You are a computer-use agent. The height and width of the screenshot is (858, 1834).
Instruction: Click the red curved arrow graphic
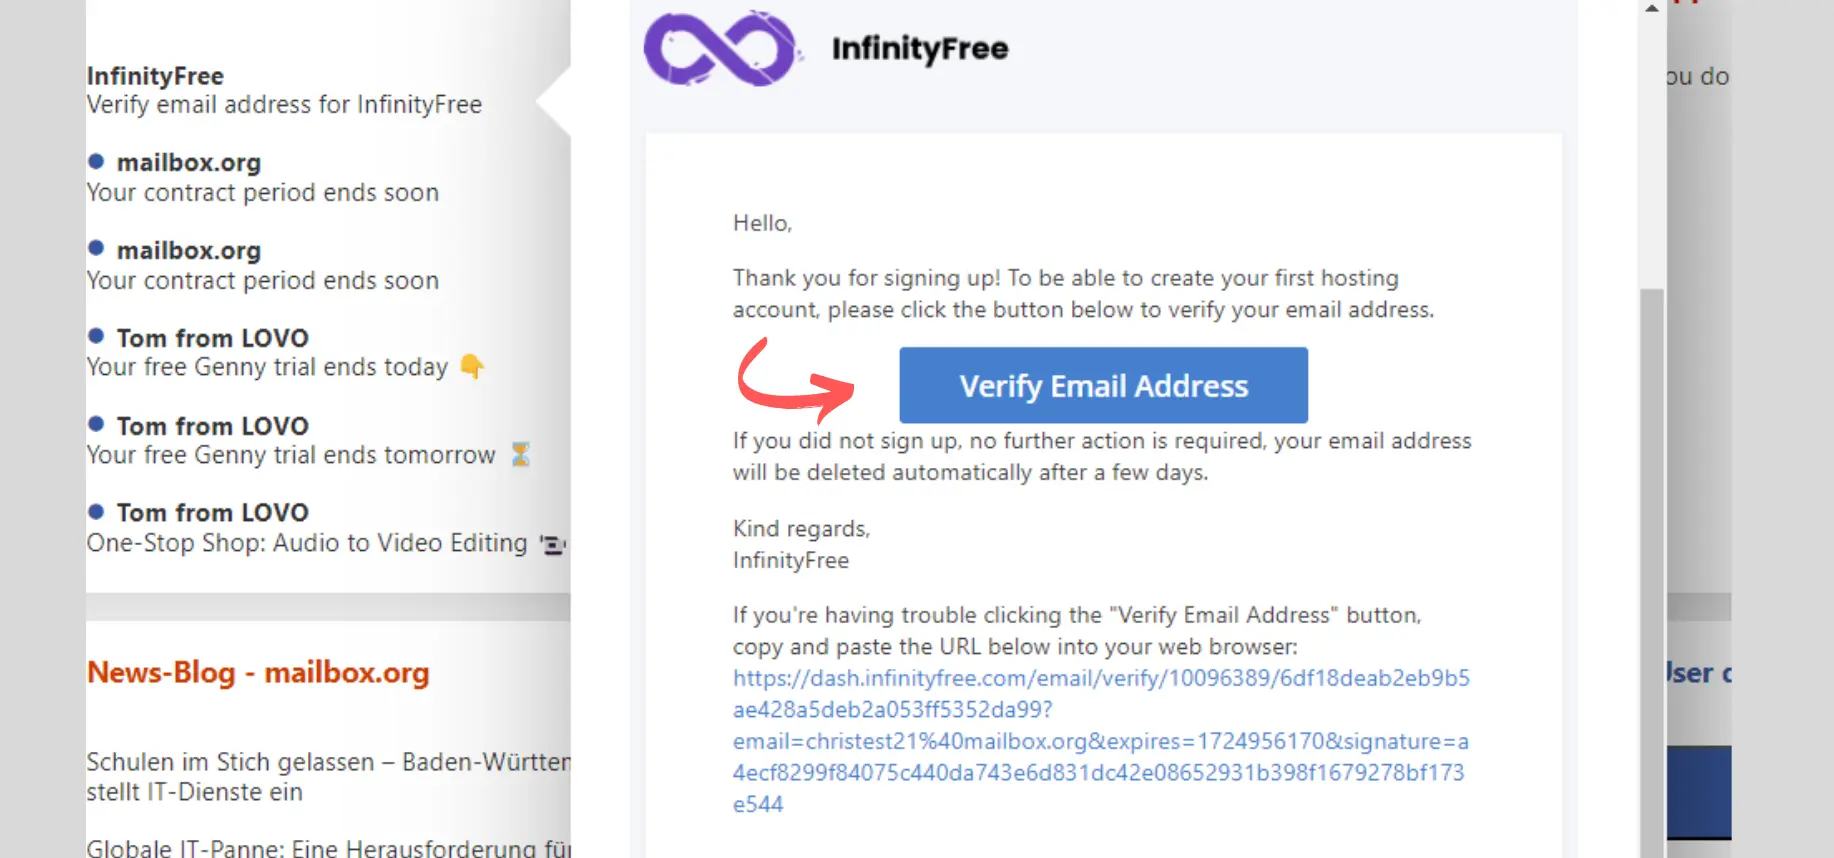[795, 381]
